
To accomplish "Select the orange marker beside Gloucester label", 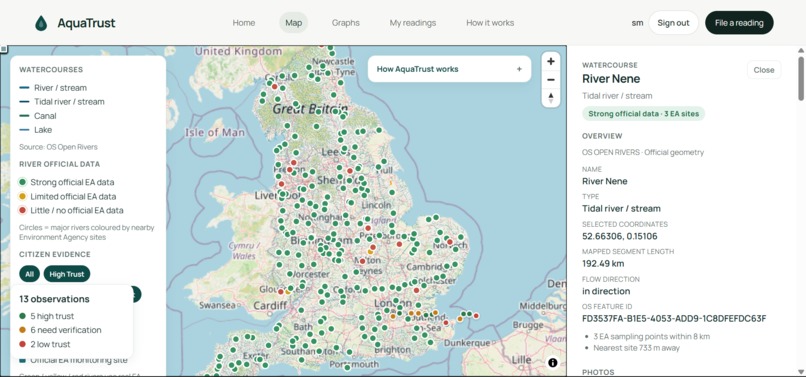I will pyautogui.click(x=288, y=292).
